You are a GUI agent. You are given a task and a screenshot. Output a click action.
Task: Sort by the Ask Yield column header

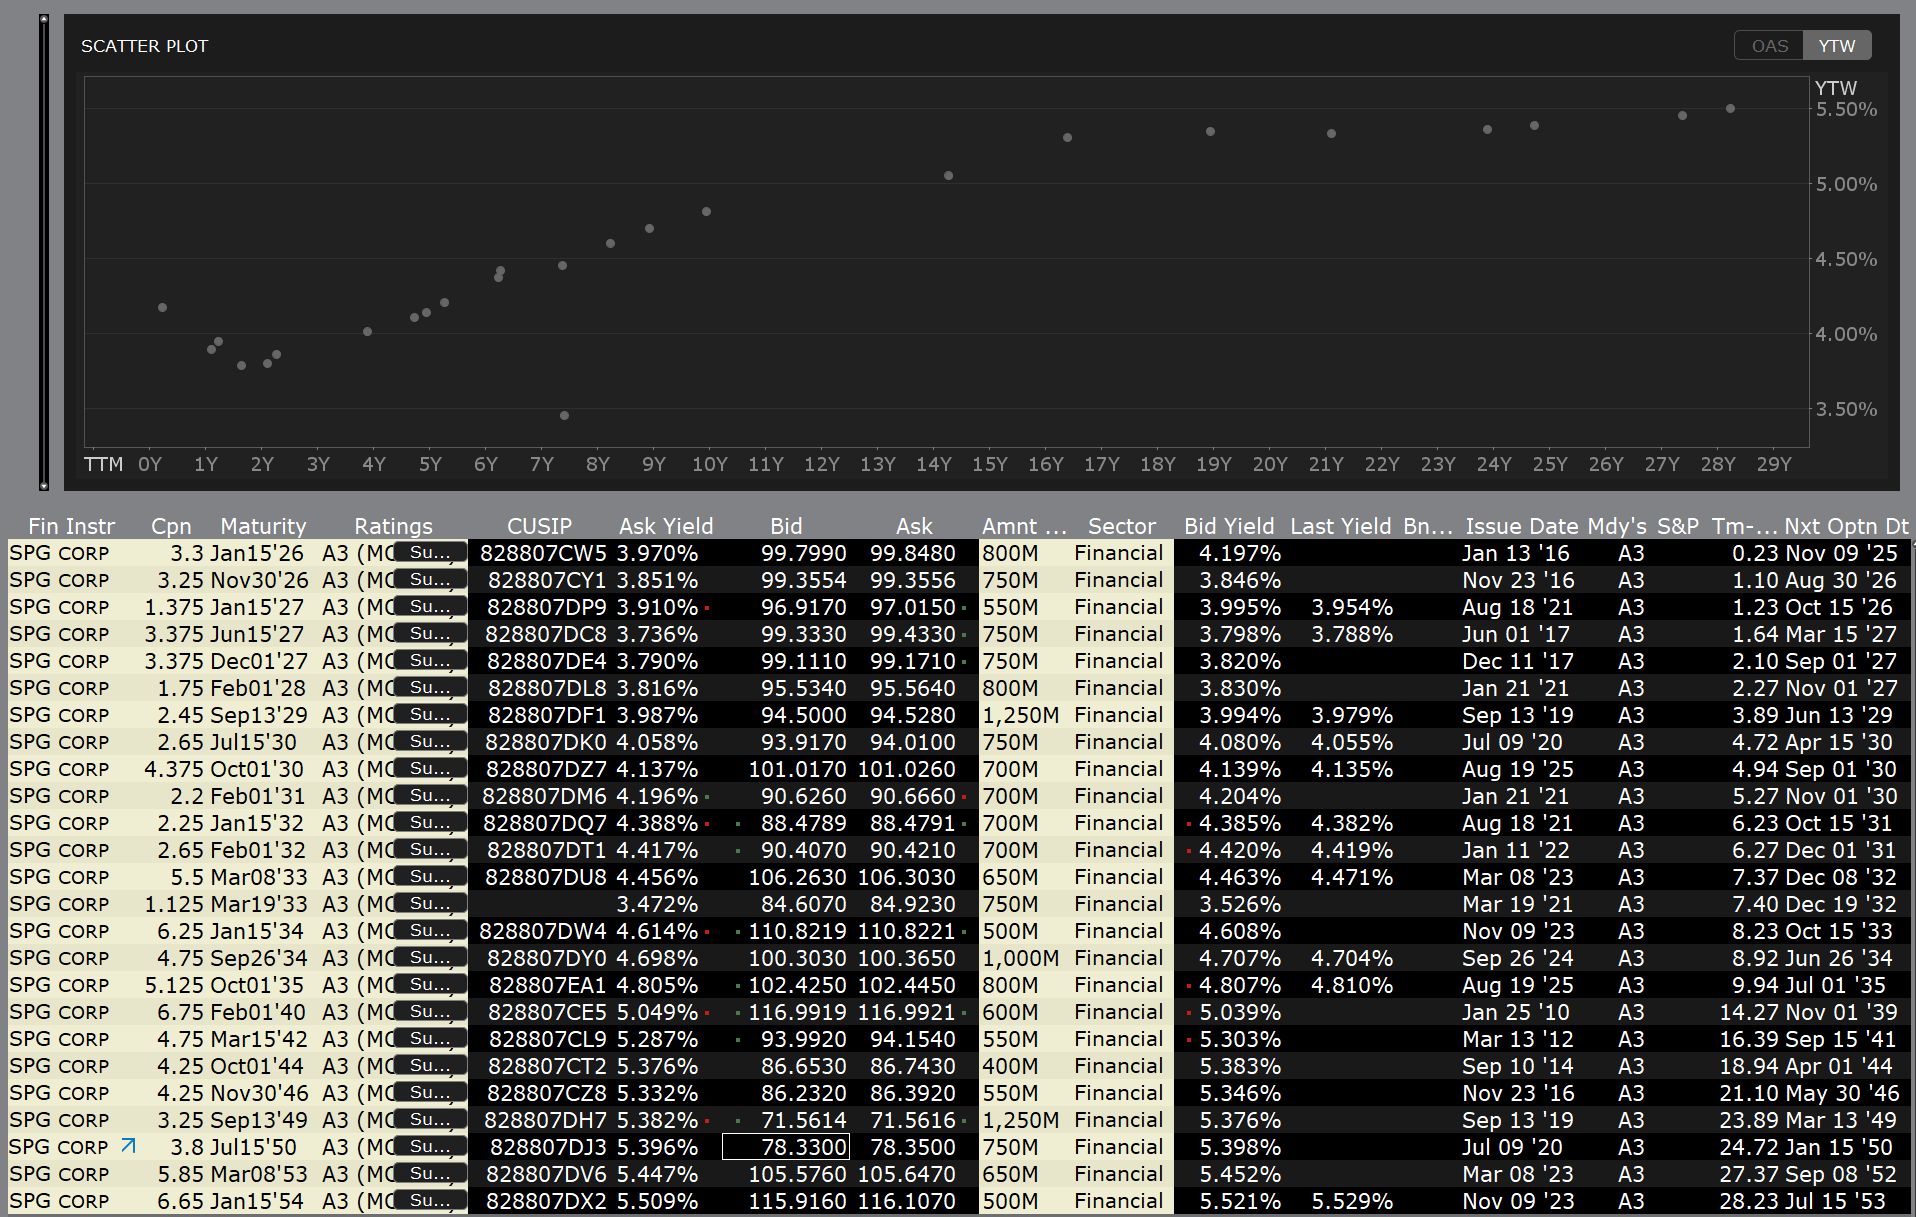(665, 526)
